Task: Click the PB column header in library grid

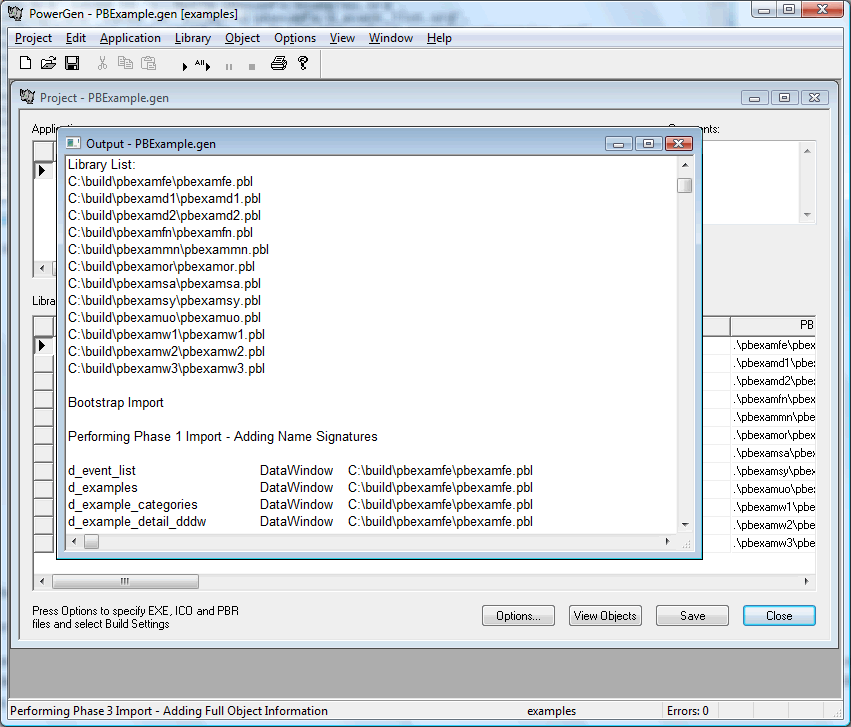Action: [x=773, y=325]
